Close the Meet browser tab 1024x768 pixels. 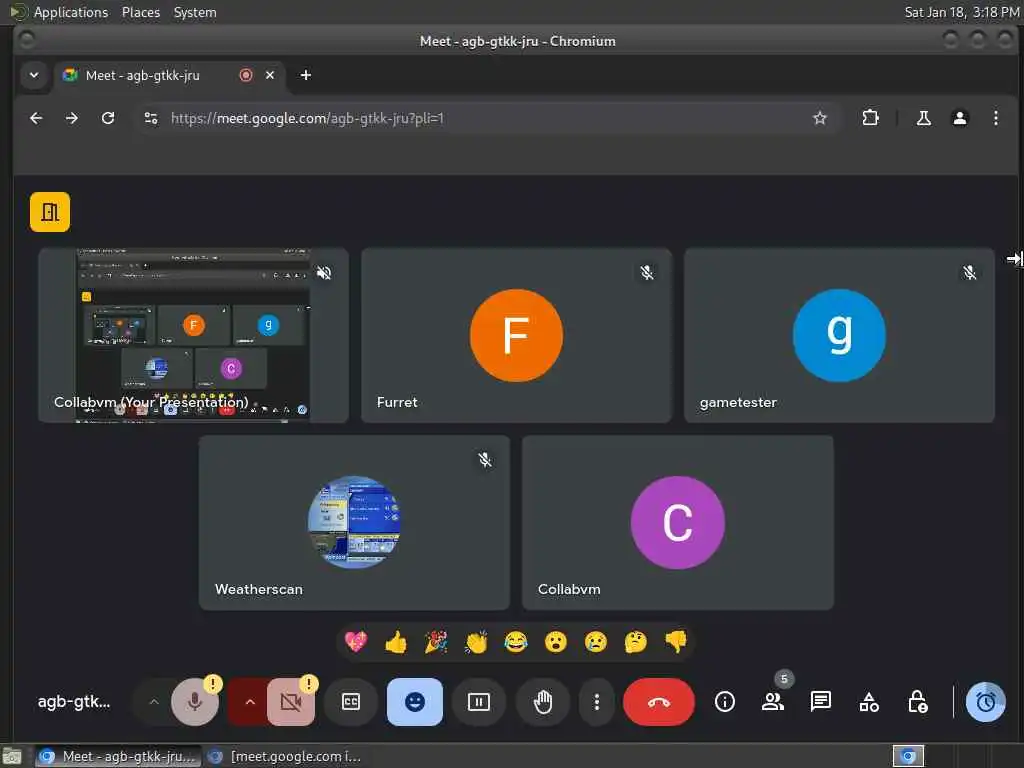270,75
